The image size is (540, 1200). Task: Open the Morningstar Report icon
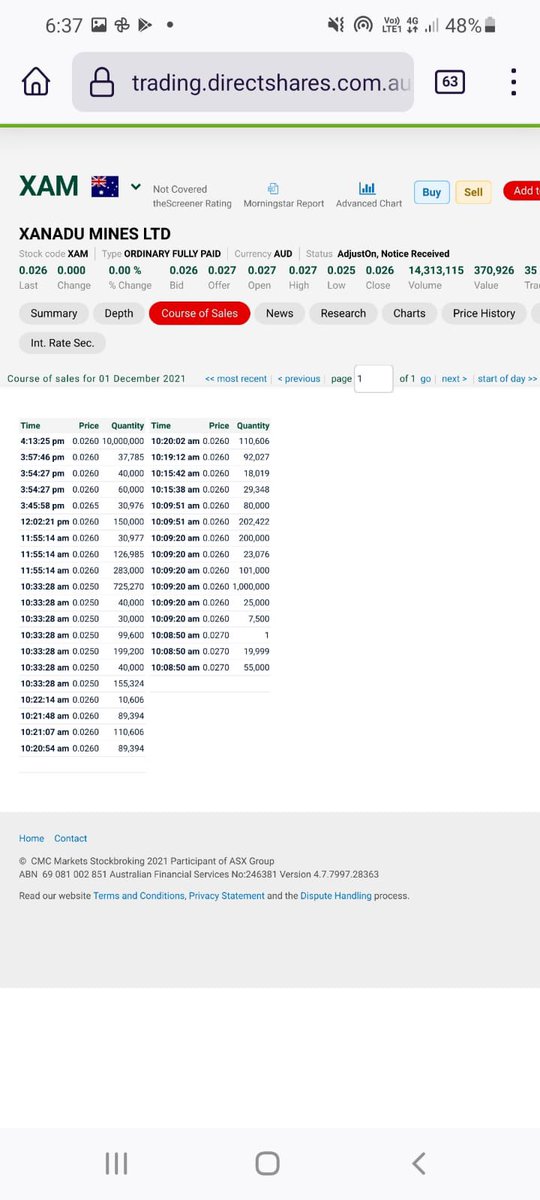tap(273, 188)
